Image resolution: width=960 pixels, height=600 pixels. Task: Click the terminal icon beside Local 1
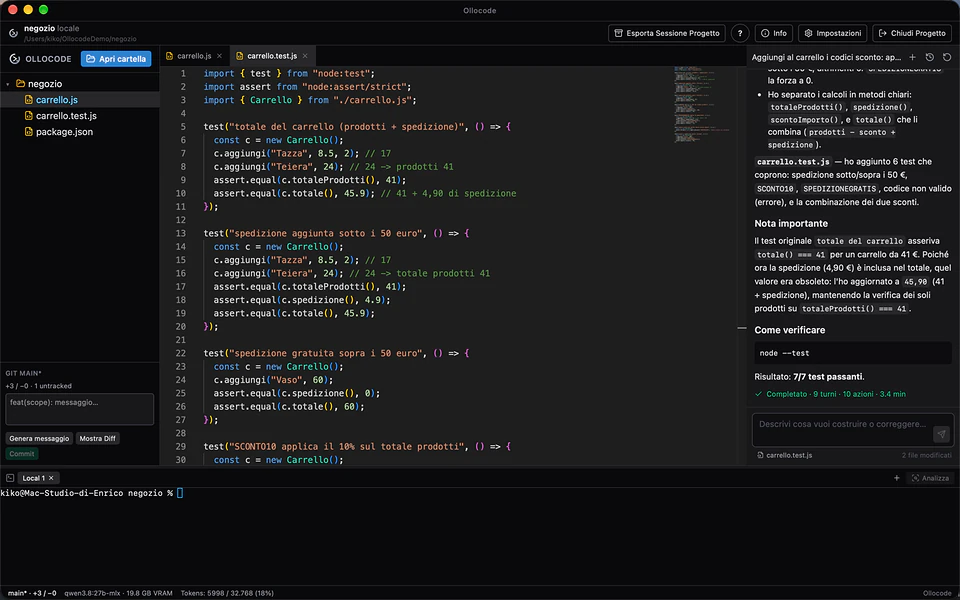point(10,478)
